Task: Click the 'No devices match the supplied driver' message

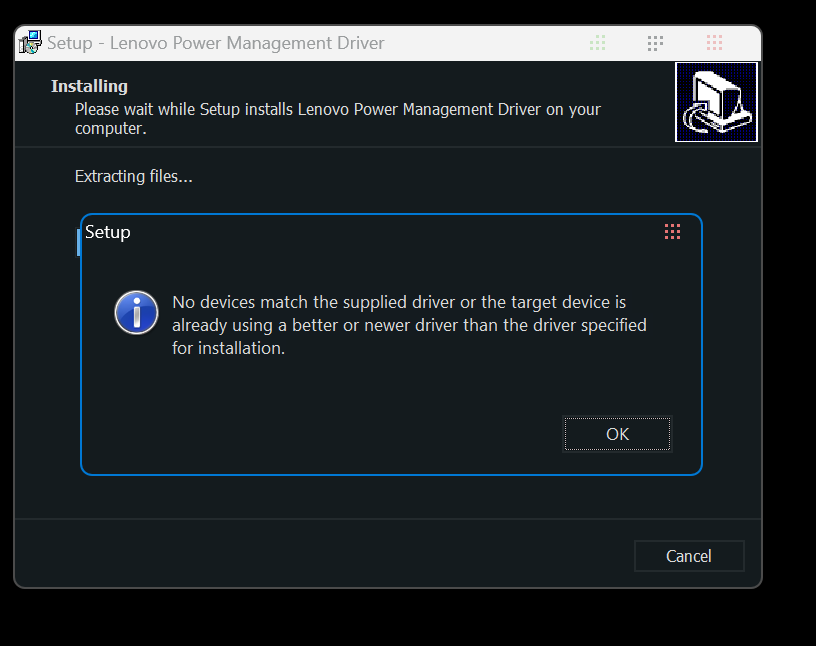Action: (410, 325)
